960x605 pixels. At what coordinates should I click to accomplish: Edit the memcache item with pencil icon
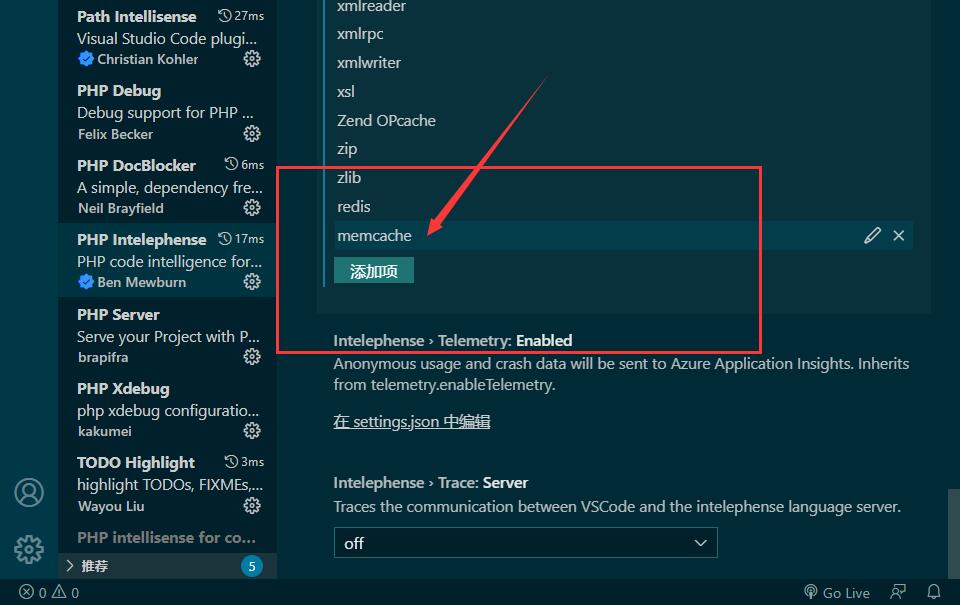872,236
